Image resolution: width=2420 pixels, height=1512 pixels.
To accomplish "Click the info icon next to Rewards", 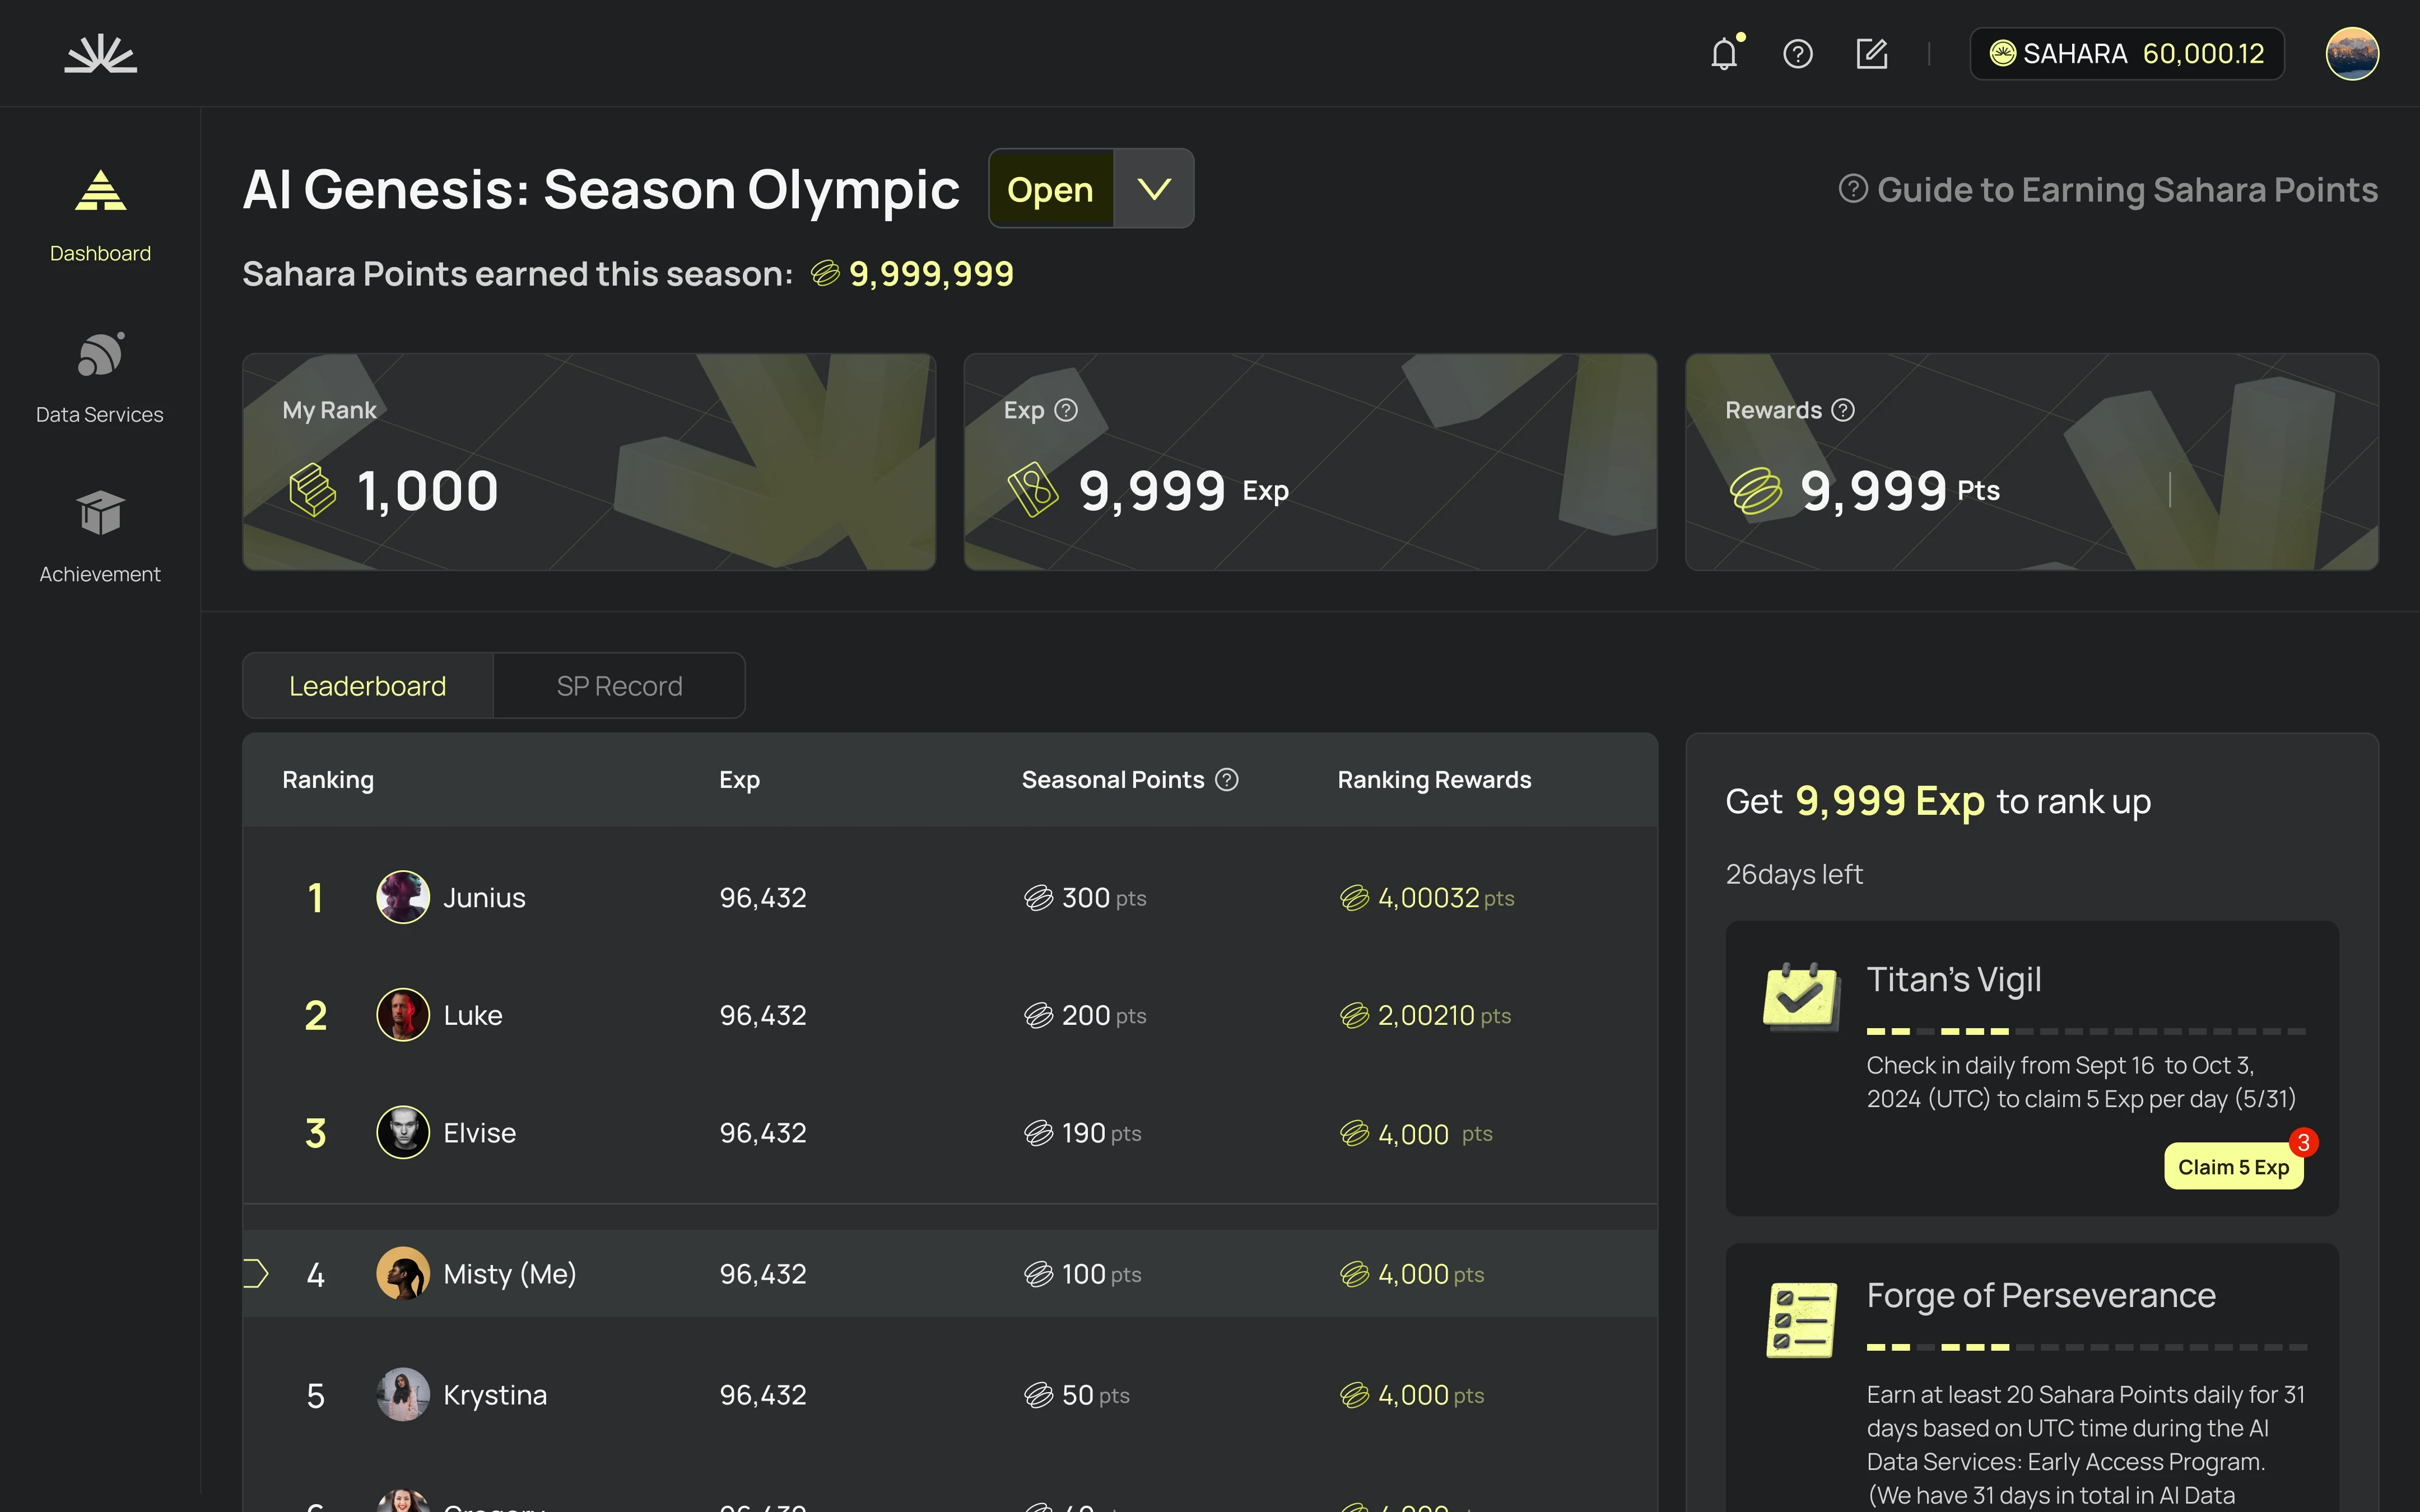I will click(1843, 410).
